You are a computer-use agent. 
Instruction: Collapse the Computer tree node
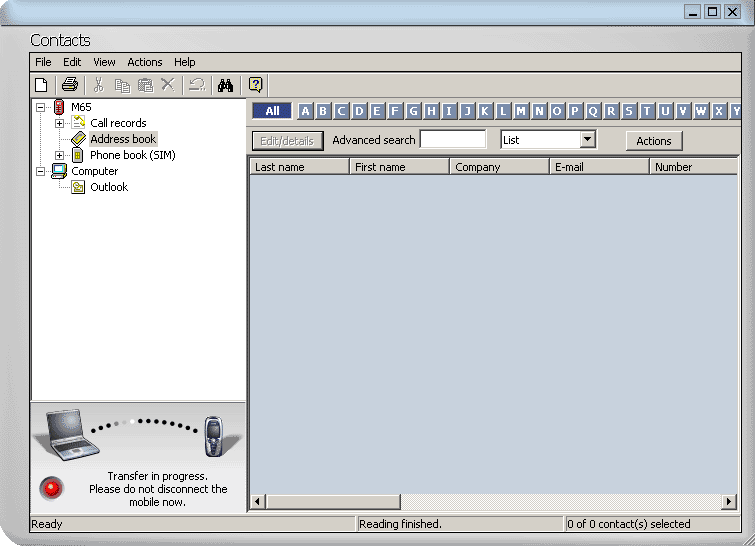pos(41,171)
